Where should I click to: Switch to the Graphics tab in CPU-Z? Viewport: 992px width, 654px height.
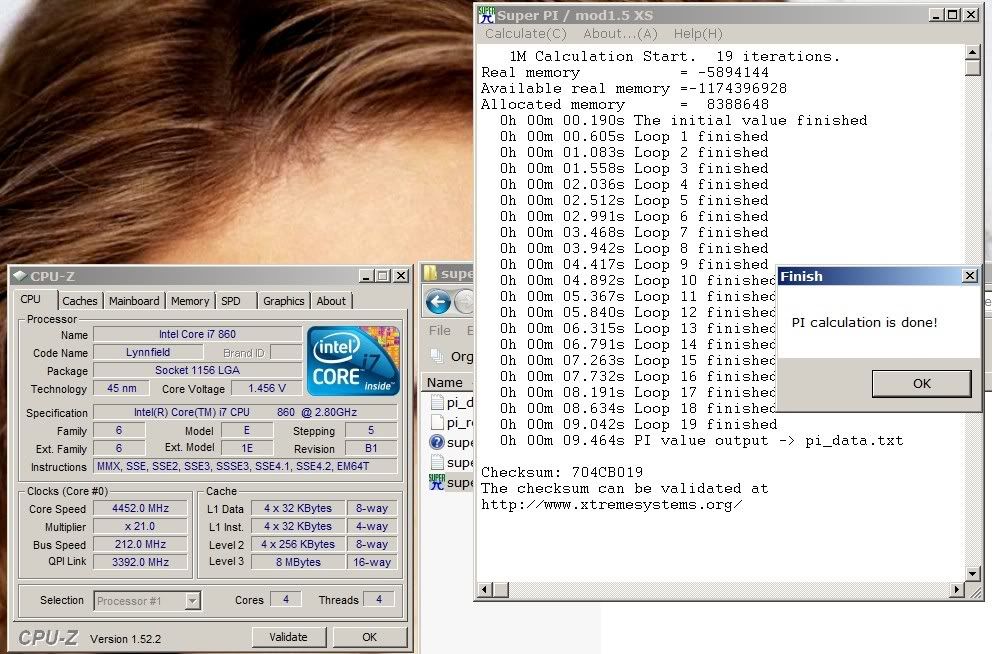pos(283,301)
